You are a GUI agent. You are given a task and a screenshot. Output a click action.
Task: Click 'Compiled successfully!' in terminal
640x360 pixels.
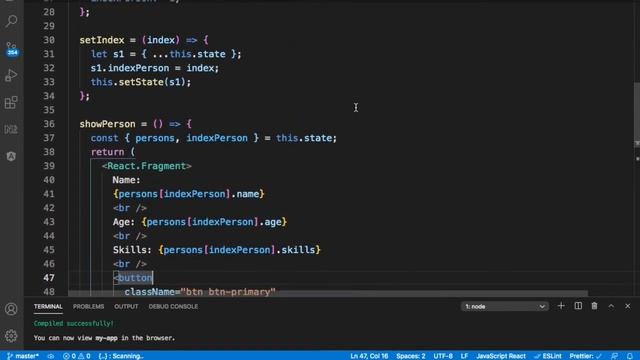(x=73, y=324)
